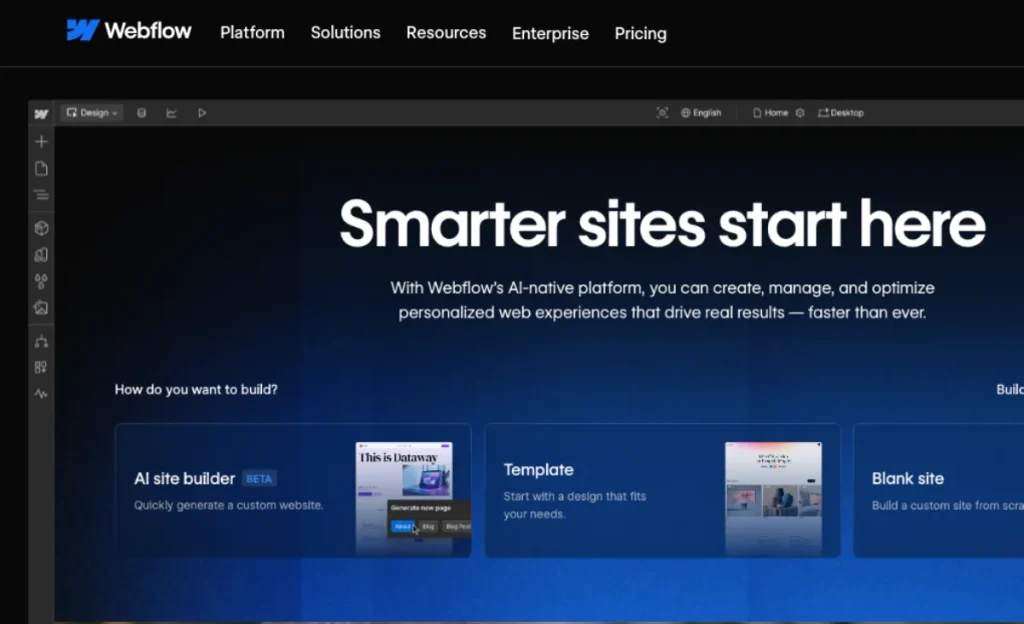This screenshot has height=624, width=1024.
Task: Toggle the focus frame icon in the toolbar
Action: tap(662, 112)
